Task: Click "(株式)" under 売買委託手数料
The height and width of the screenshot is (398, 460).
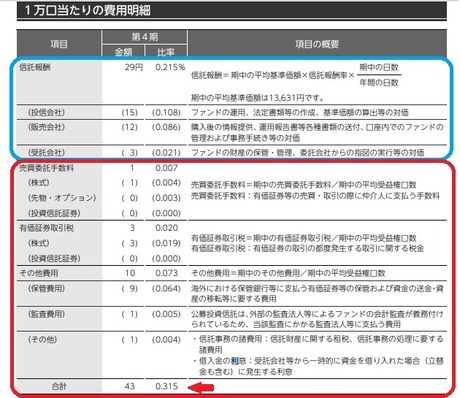Action: tap(39, 183)
